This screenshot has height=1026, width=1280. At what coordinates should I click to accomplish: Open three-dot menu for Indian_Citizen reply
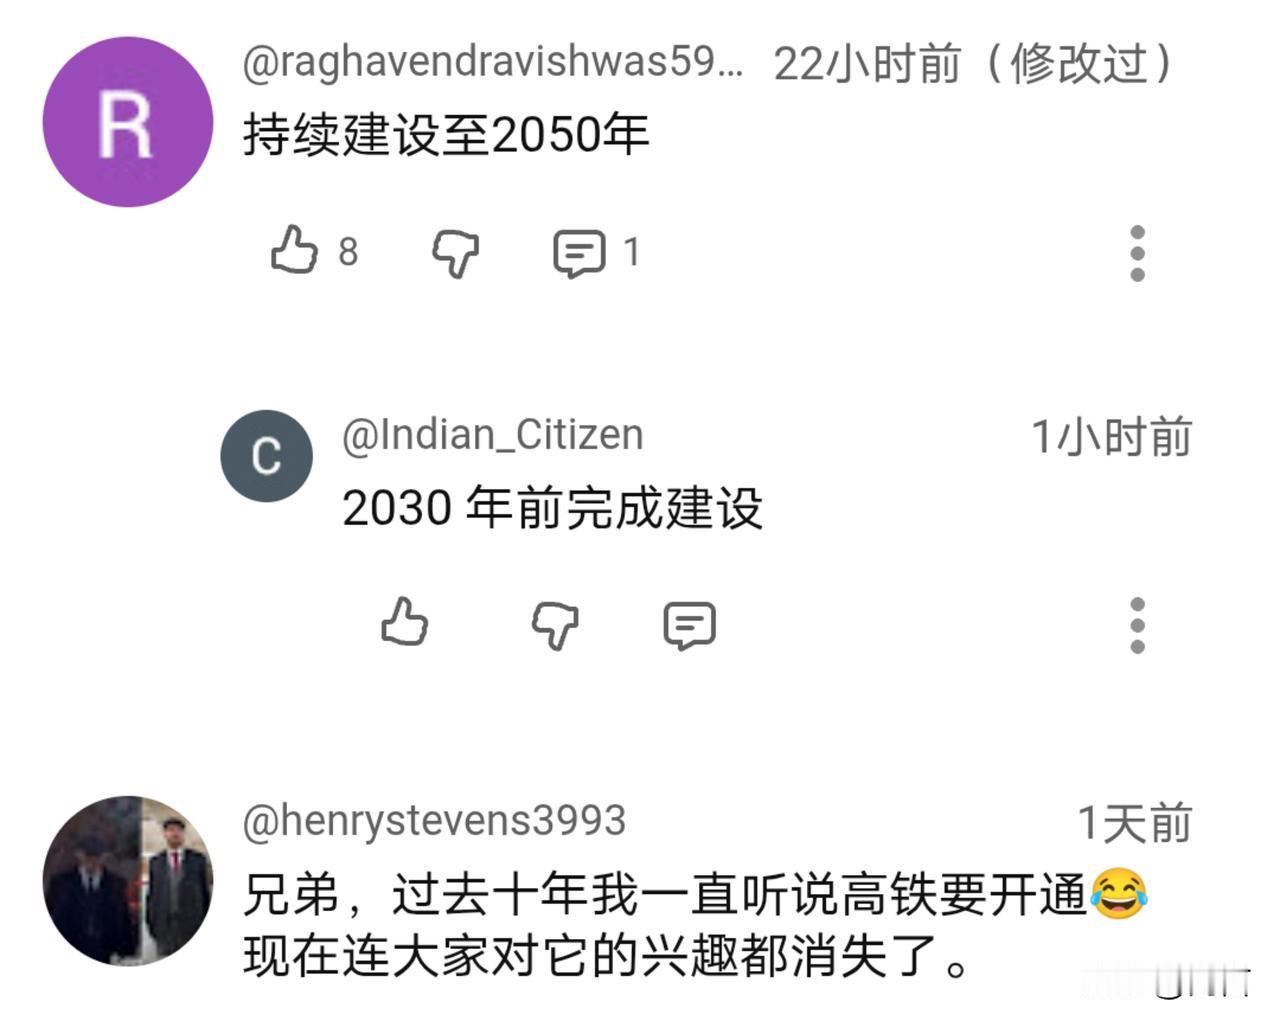coord(1137,626)
